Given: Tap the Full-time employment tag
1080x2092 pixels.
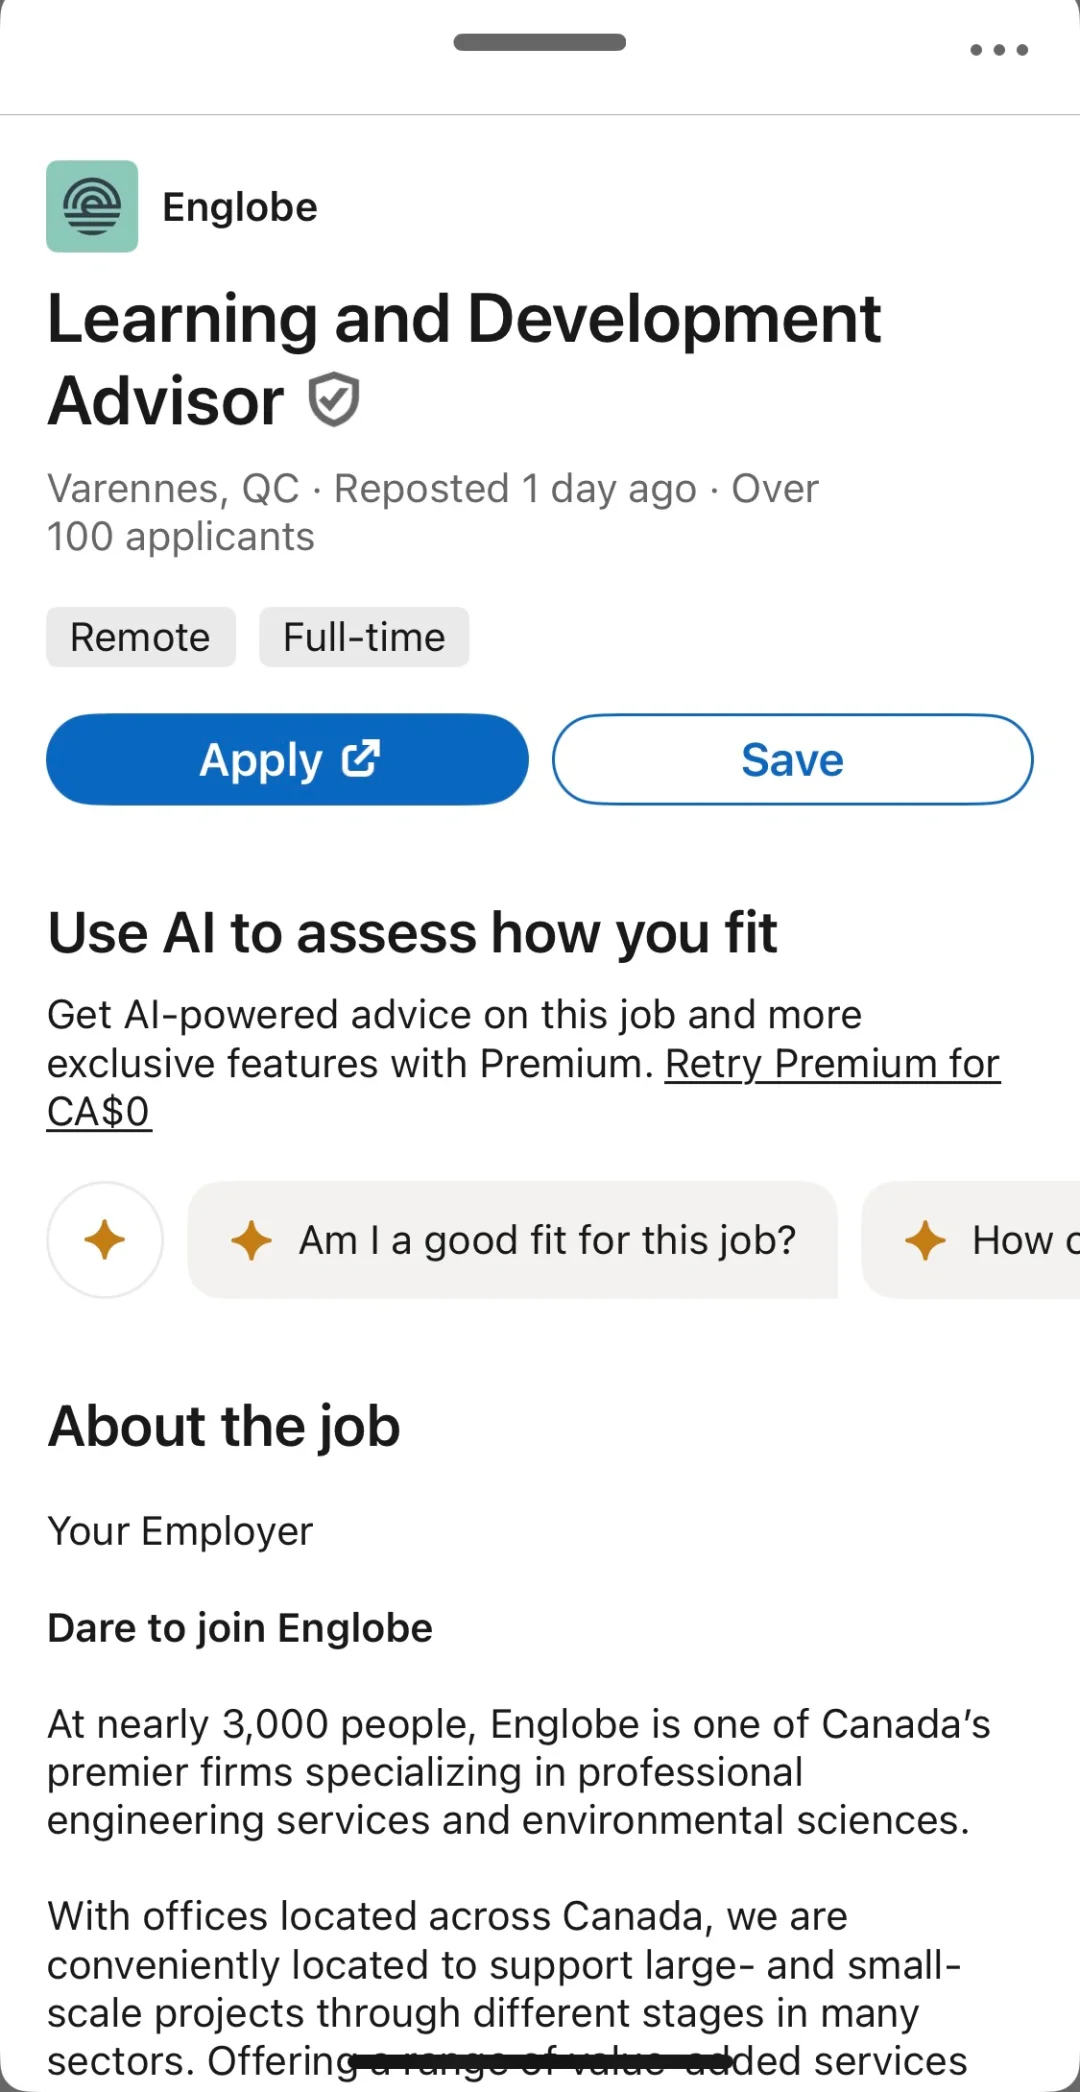Looking at the screenshot, I should click(364, 637).
